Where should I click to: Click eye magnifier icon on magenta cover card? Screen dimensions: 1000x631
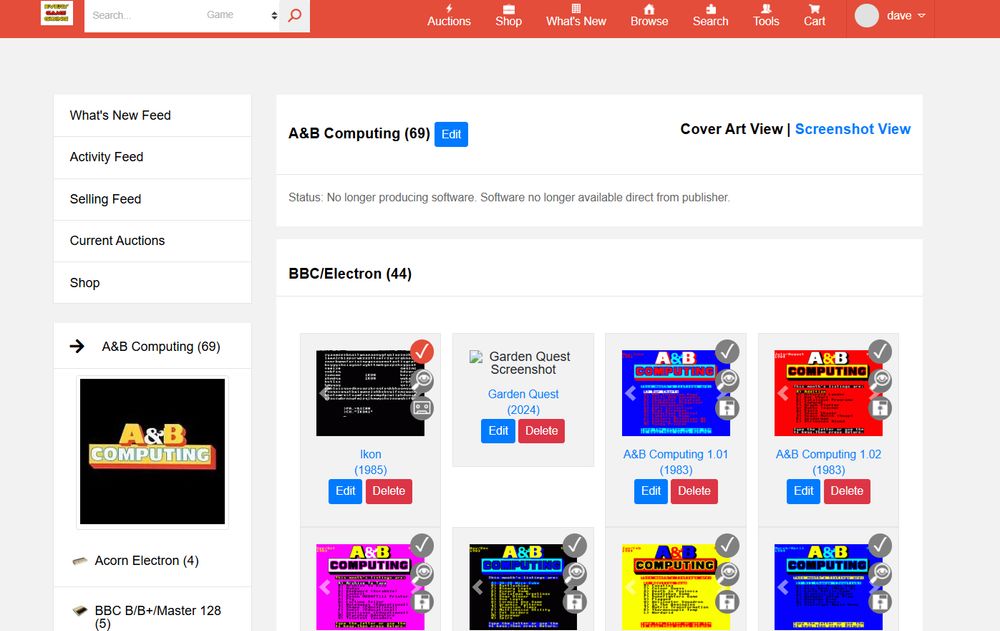click(422, 574)
